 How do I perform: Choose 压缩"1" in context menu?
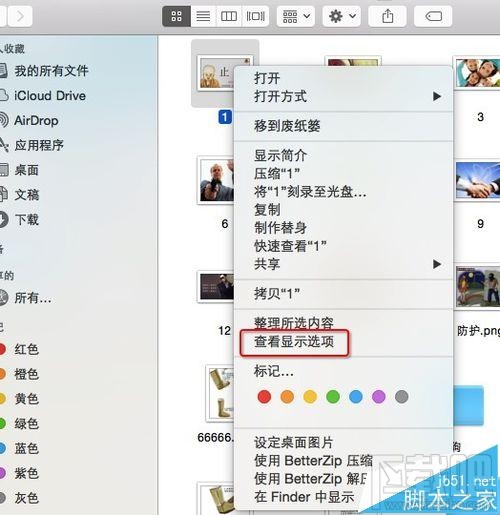[343, 174]
